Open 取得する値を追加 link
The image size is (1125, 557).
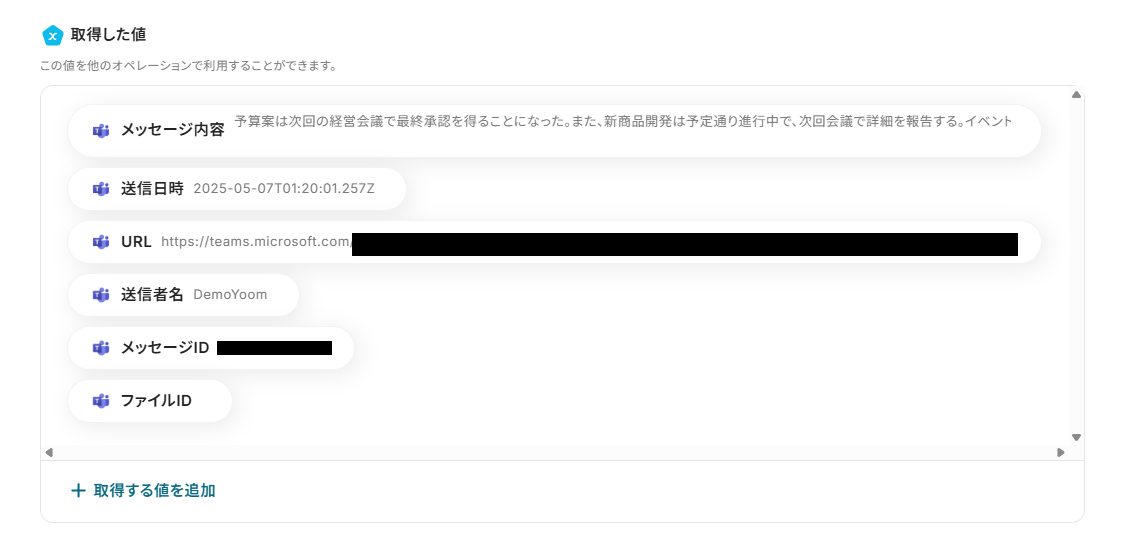point(143,490)
